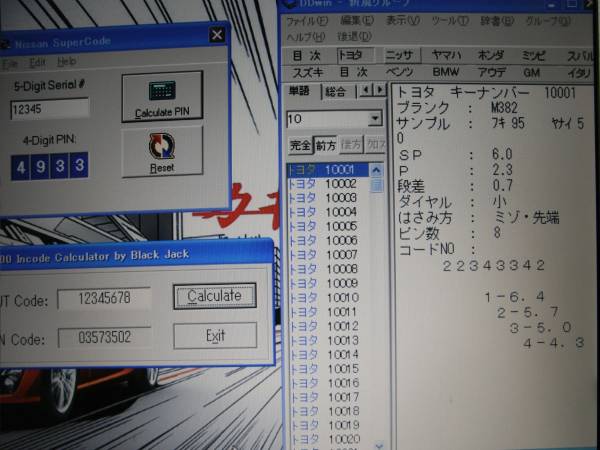Close the Nissan SuperCode window

(x=217, y=35)
